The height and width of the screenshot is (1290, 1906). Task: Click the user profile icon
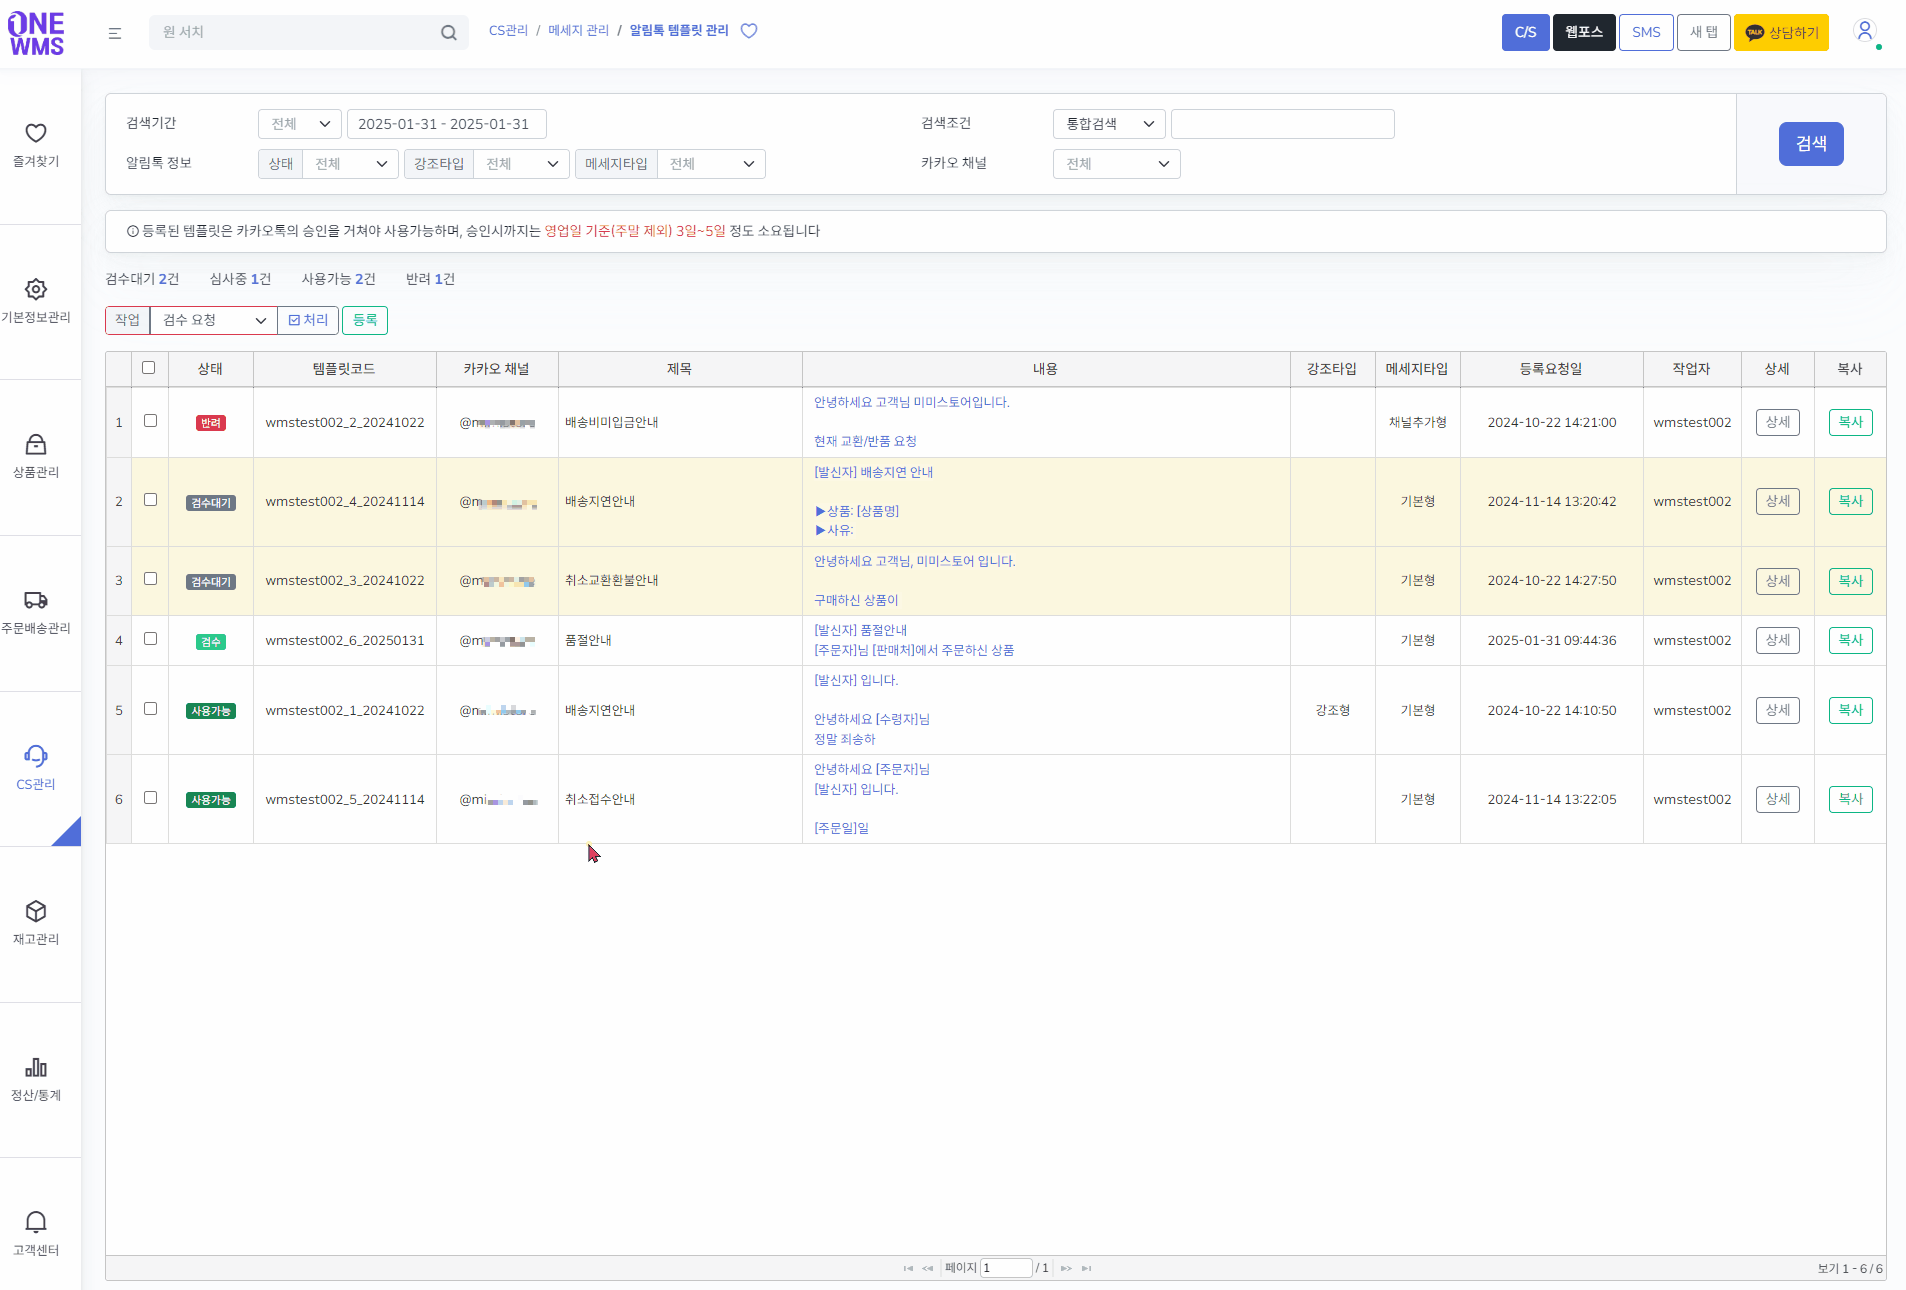pos(1864,31)
